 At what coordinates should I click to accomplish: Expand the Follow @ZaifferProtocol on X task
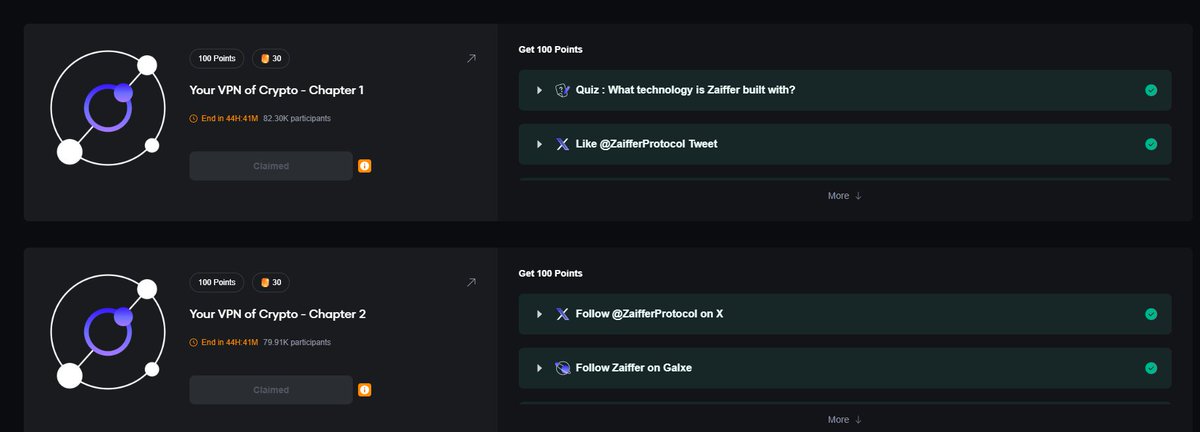pos(539,314)
